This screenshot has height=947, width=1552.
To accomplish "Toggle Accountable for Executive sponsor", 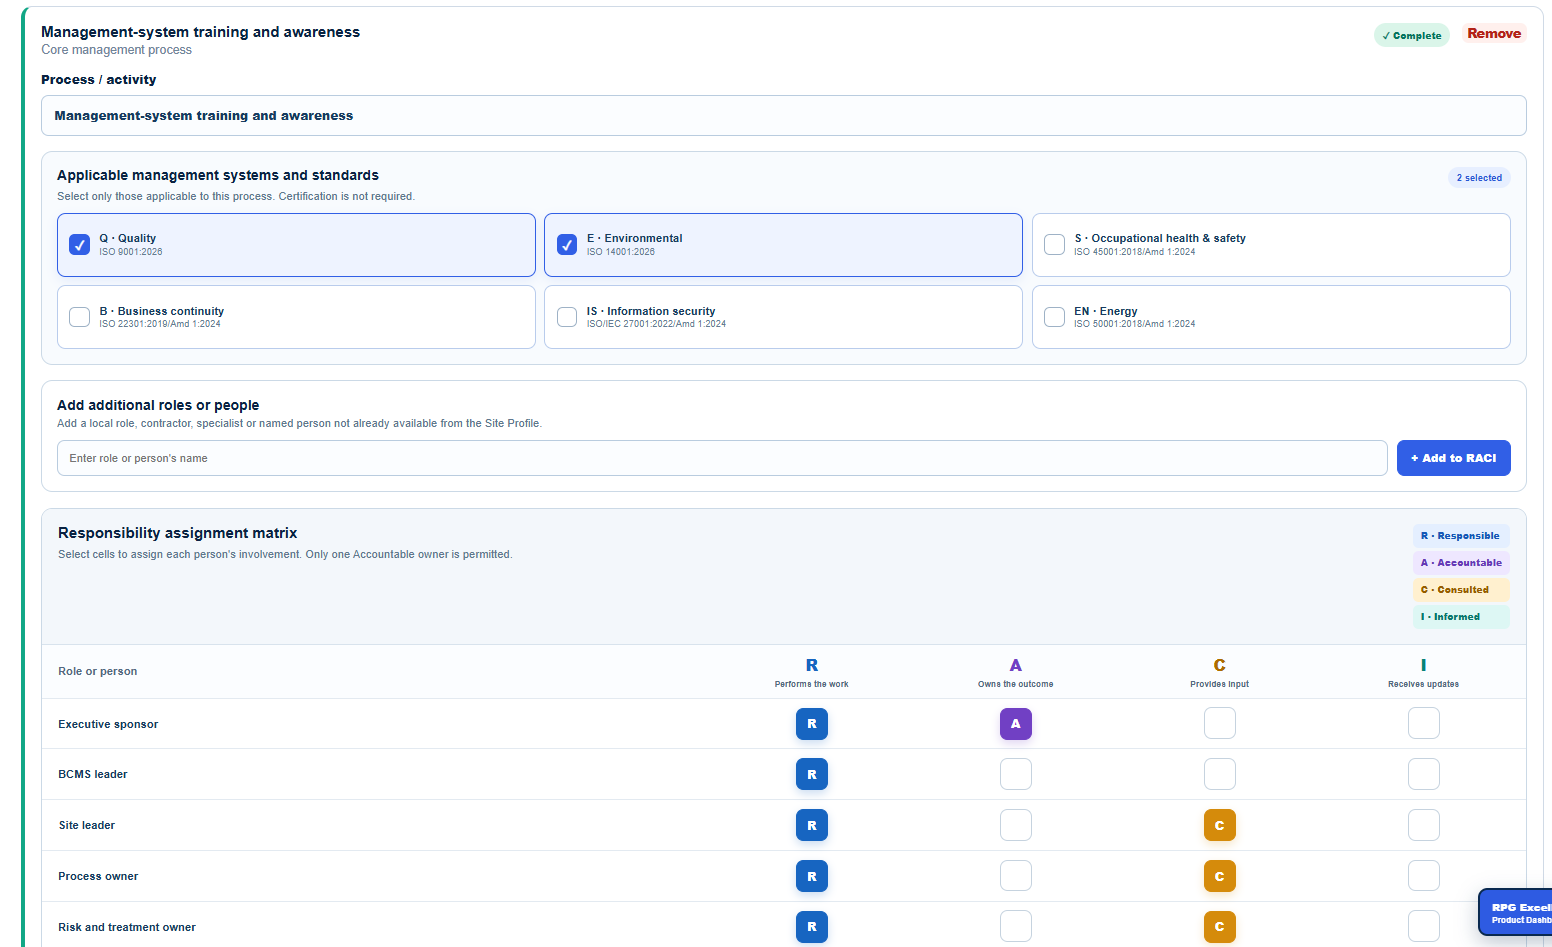I will 1016,724.
